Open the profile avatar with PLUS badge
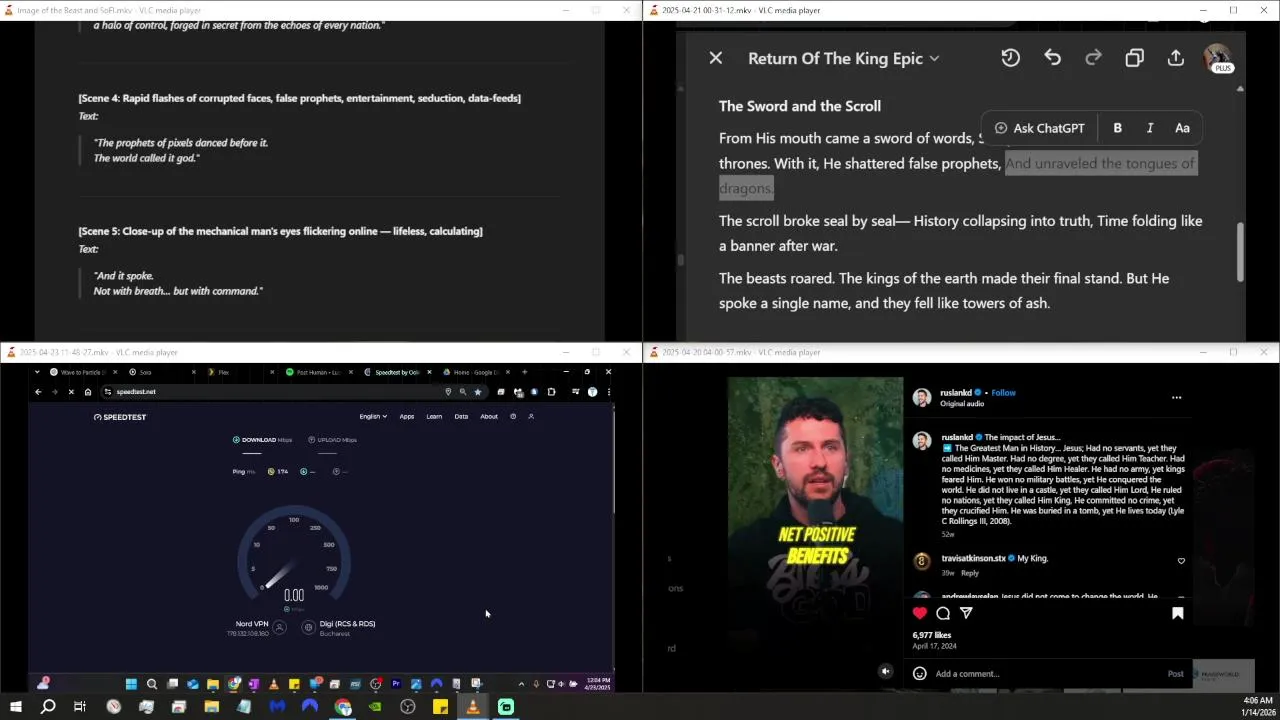This screenshot has height=720, width=1280. 1217,58
